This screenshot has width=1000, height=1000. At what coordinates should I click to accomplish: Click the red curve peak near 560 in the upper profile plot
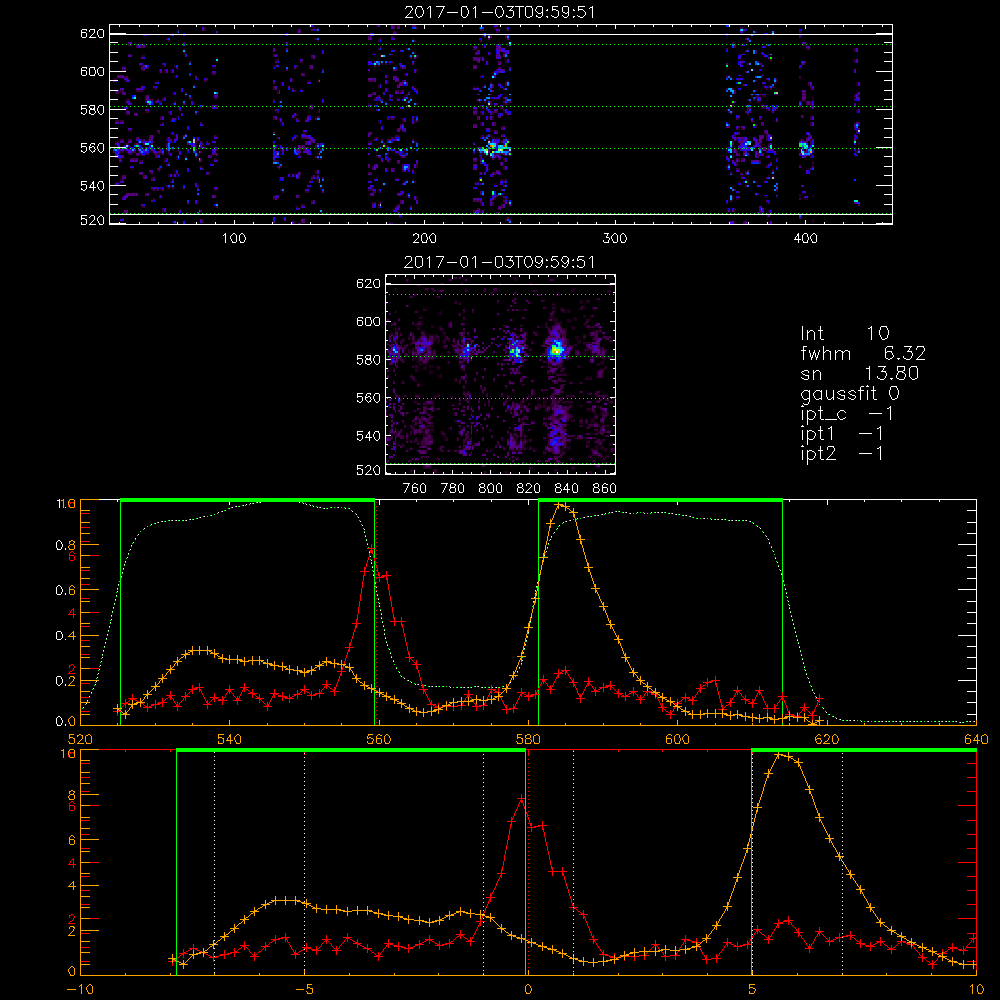point(371,549)
